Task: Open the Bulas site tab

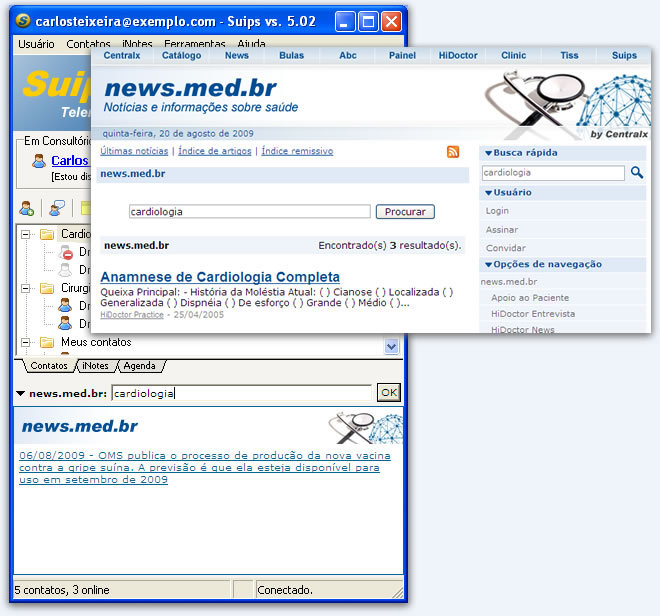Action: tap(292, 55)
